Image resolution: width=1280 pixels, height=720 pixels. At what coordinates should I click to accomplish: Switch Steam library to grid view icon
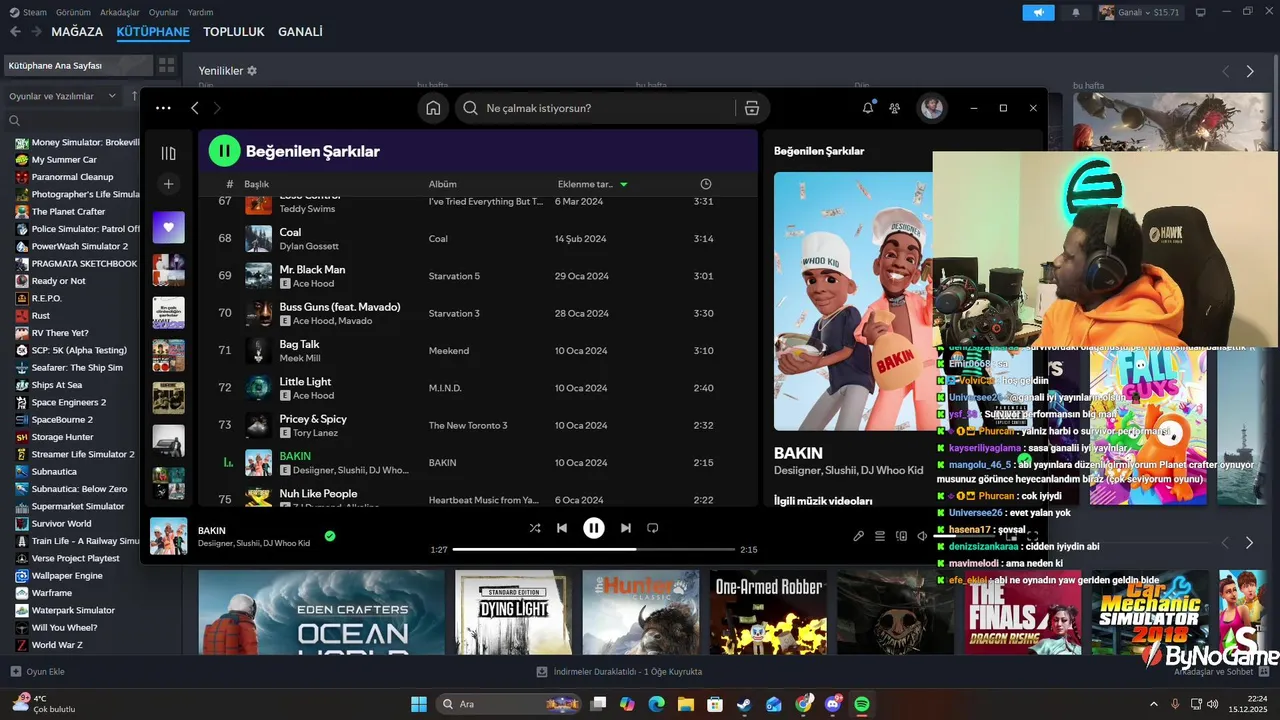pos(166,65)
